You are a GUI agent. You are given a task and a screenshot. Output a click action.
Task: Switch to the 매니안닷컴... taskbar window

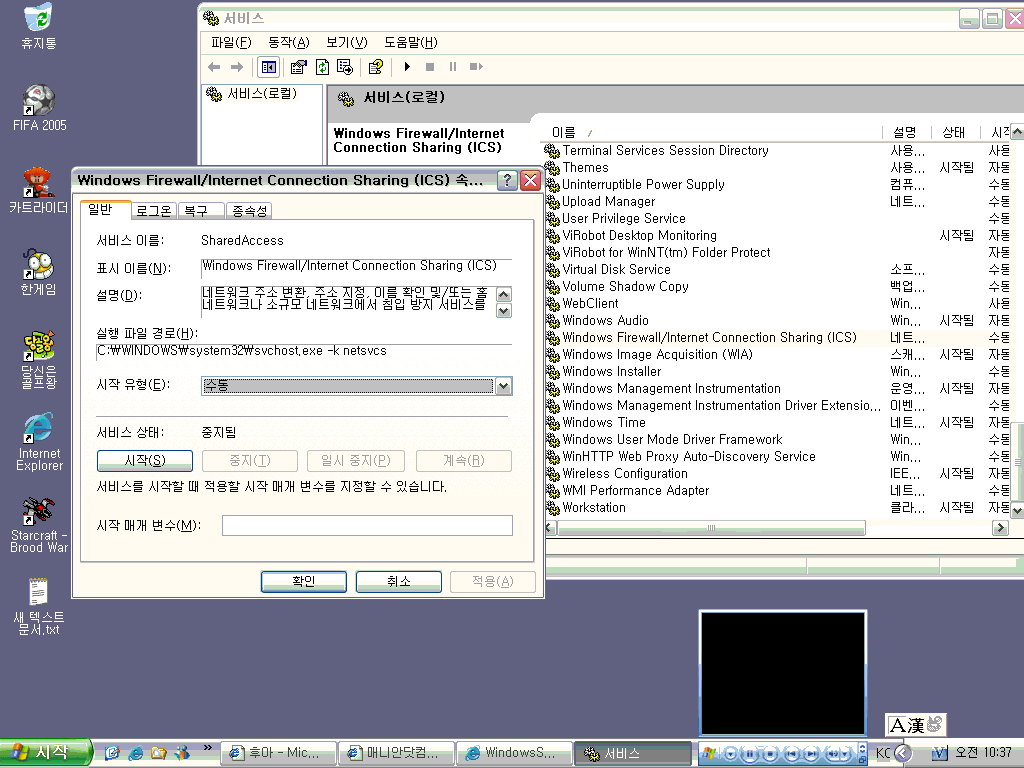tap(396, 753)
